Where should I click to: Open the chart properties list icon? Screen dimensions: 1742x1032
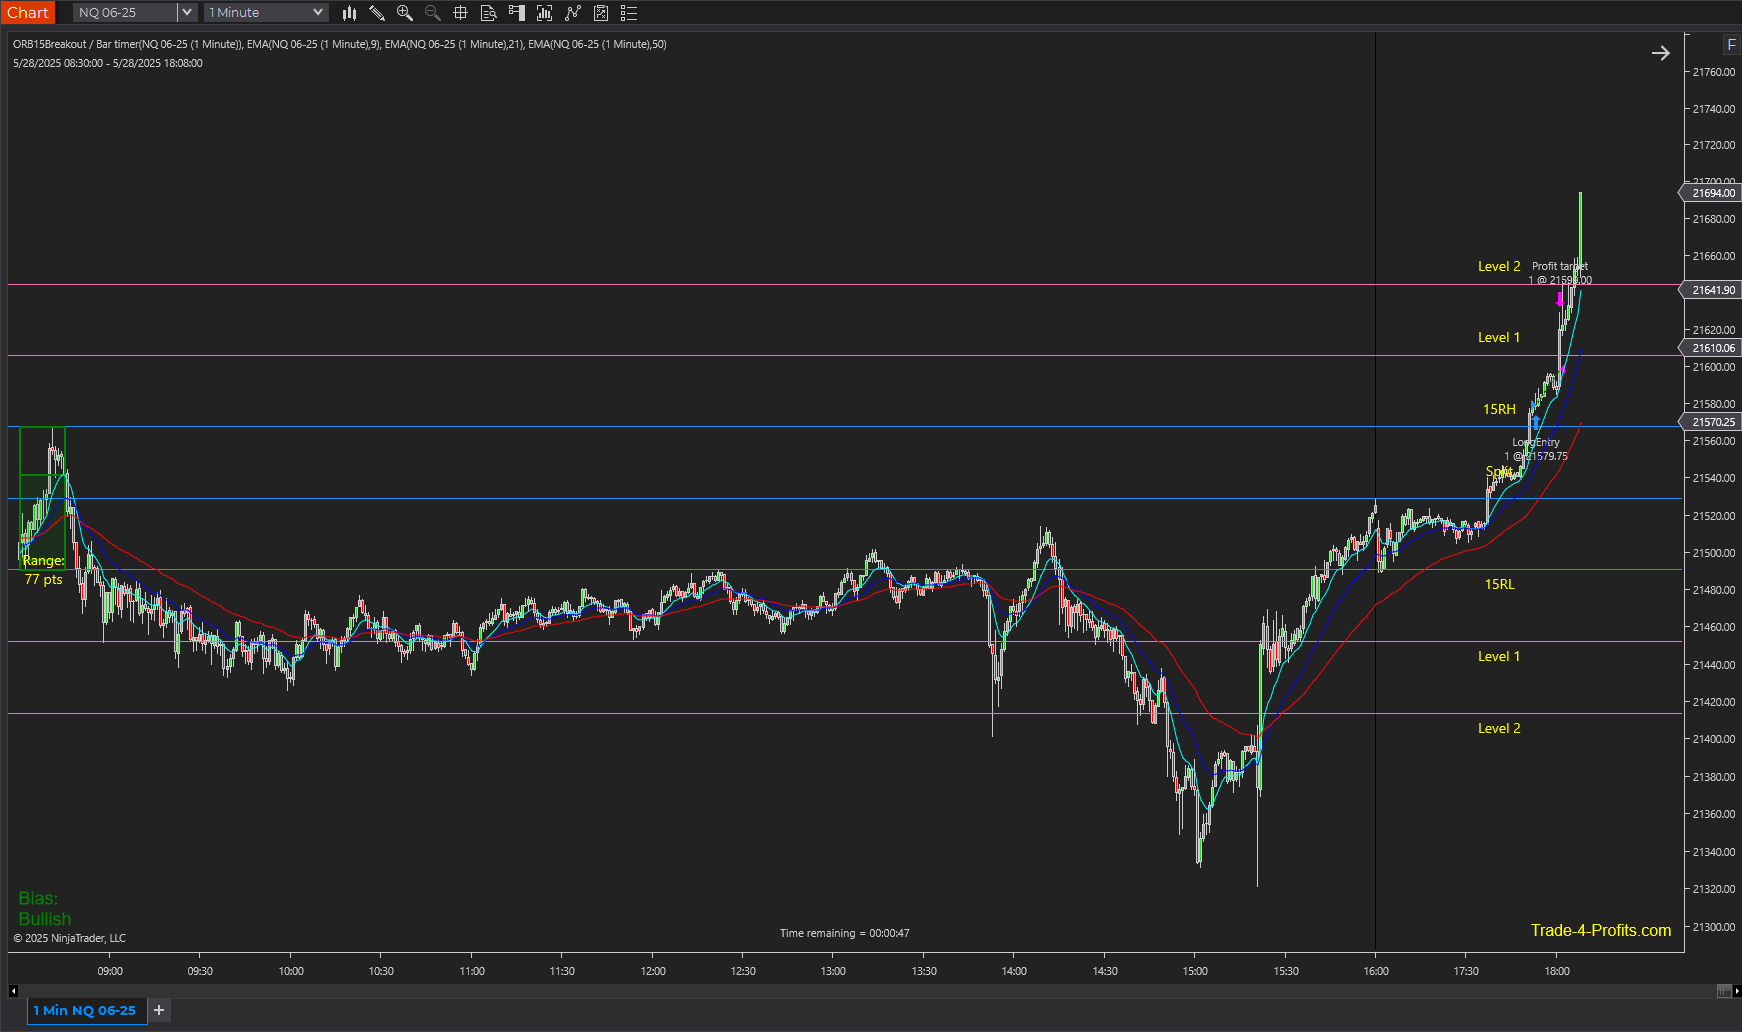(x=629, y=13)
